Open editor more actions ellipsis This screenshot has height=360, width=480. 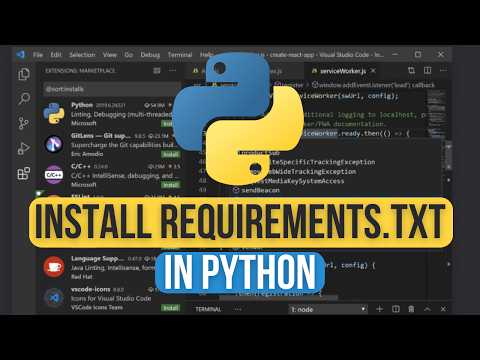point(443,70)
